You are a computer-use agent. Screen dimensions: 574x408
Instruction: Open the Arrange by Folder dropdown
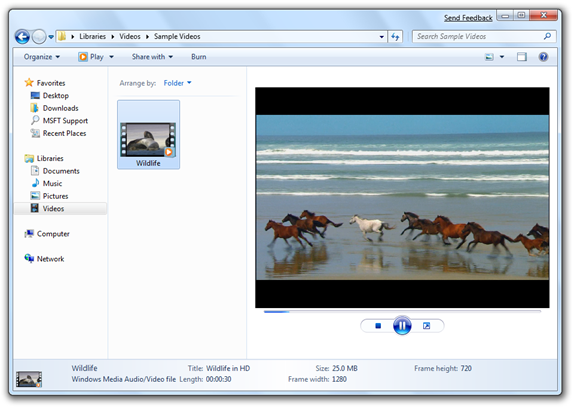click(177, 83)
